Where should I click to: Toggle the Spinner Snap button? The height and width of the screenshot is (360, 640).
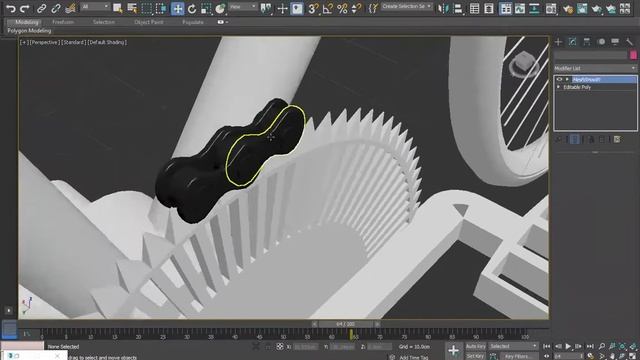(356, 8)
